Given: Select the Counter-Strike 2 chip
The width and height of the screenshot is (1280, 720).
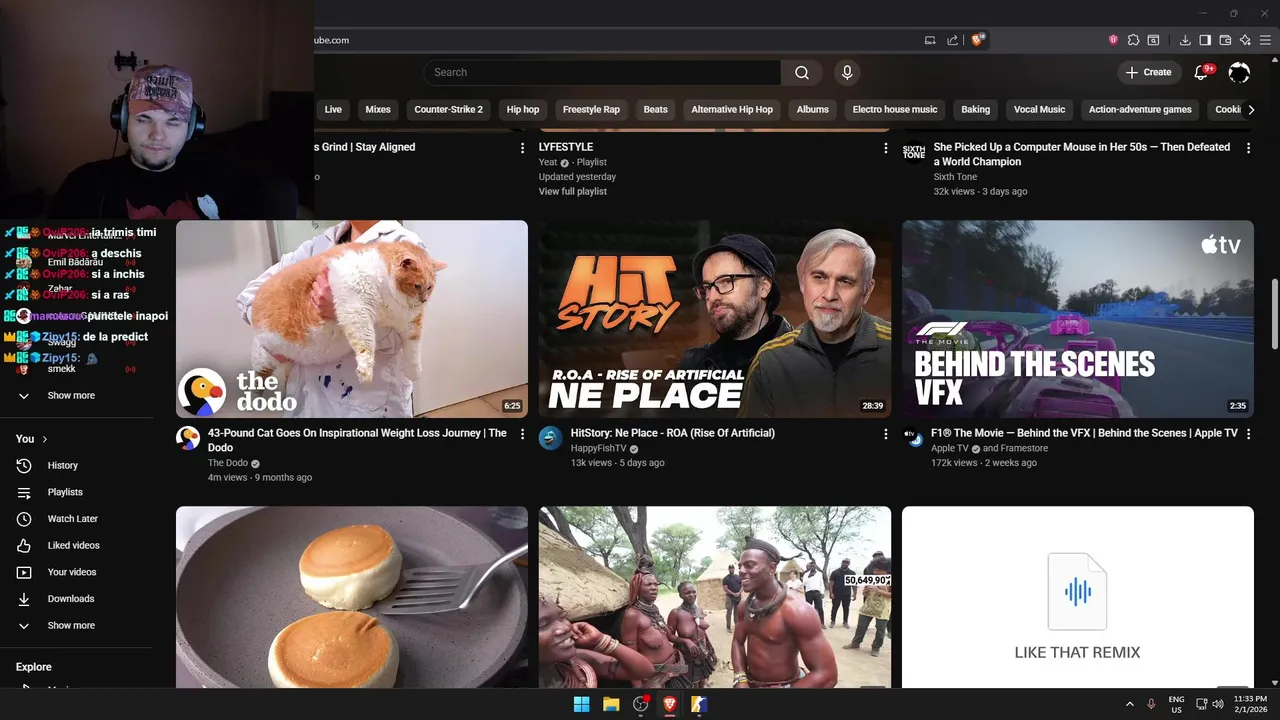Looking at the screenshot, I should (x=448, y=110).
